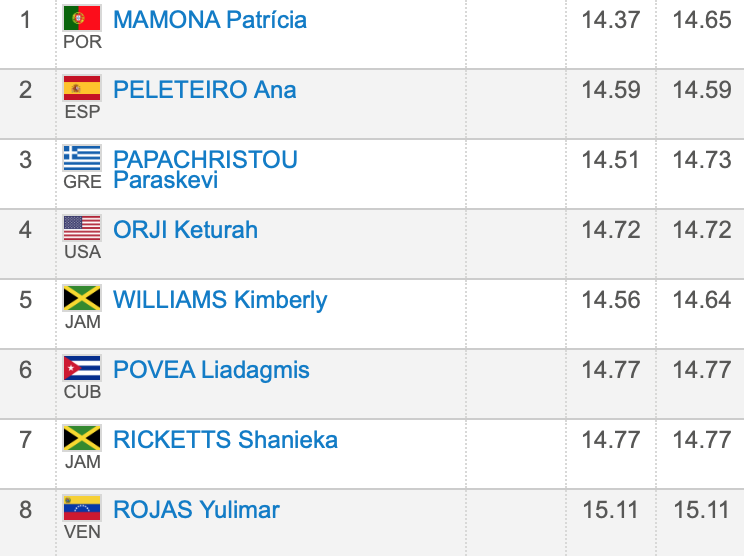The width and height of the screenshot is (744, 556).
Task: Open POVEA Liadagmis athlete link
Action: 211,370
